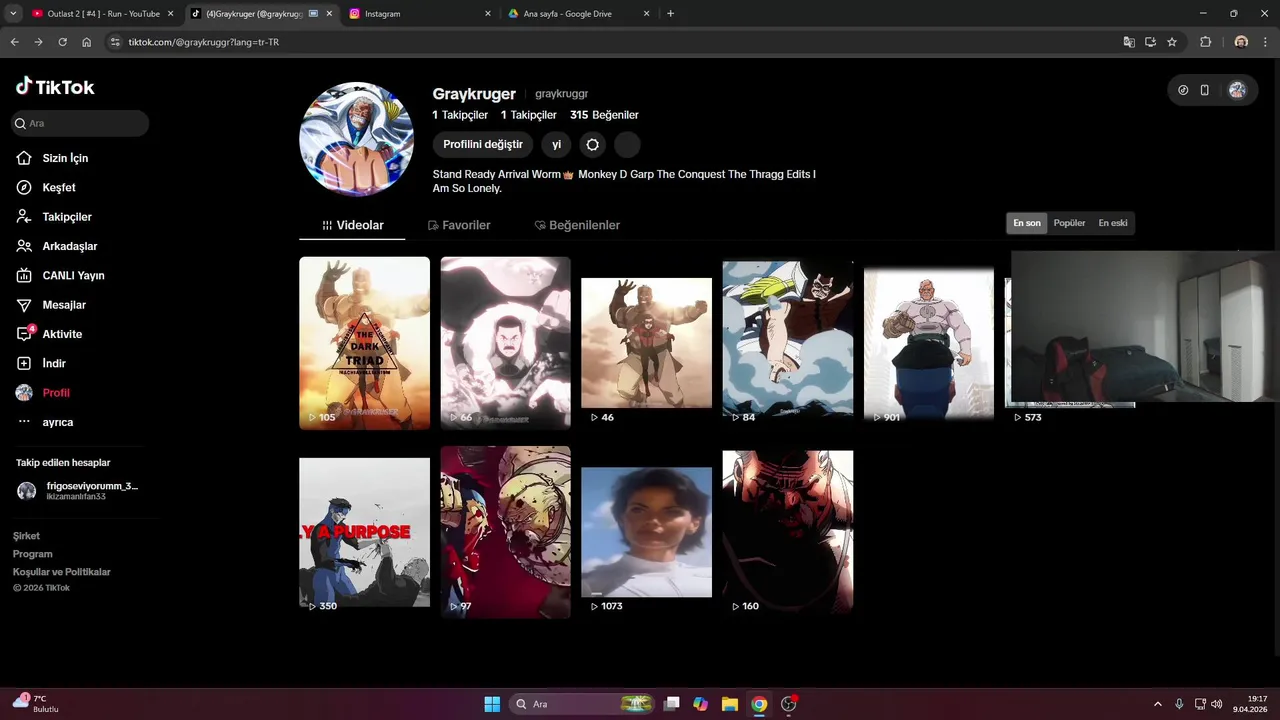Open followed account frigoseviyorumm_3

point(78,490)
